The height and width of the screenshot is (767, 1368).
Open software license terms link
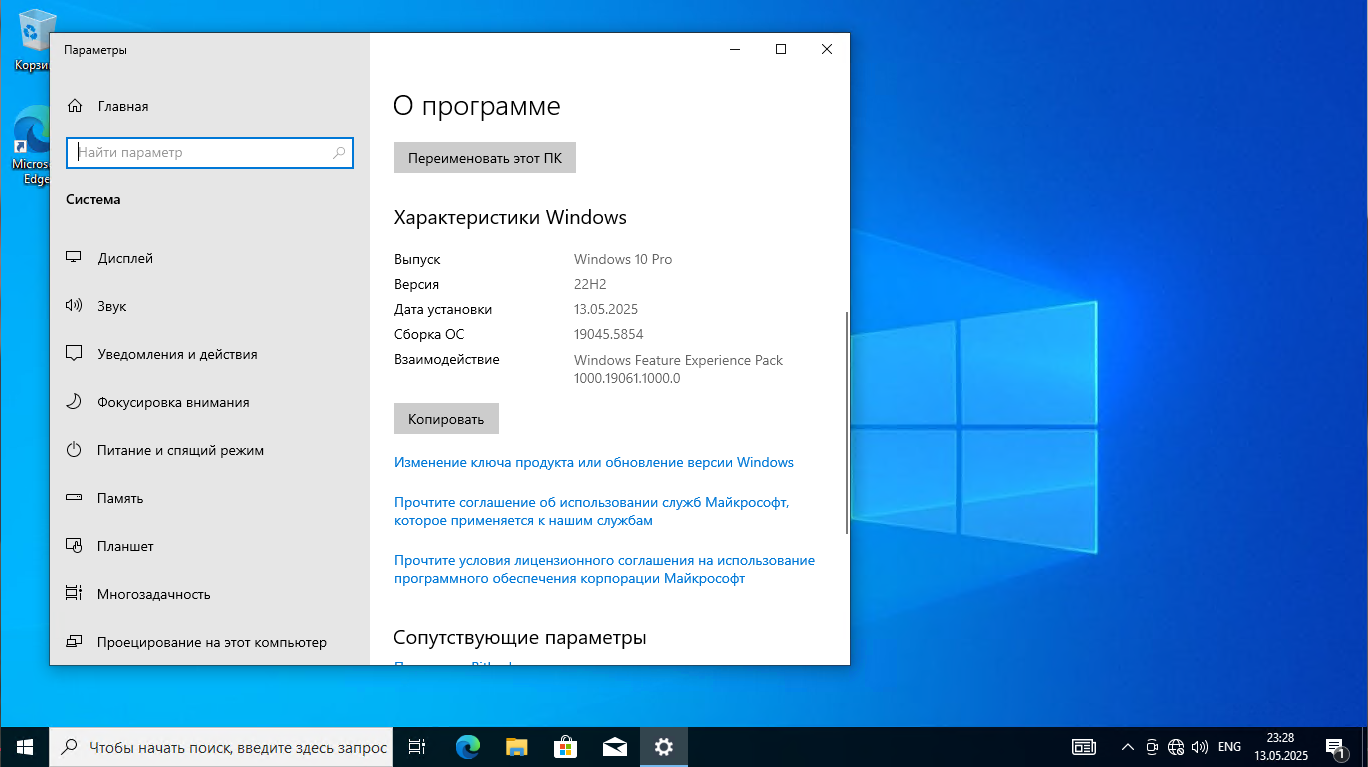coord(604,569)
